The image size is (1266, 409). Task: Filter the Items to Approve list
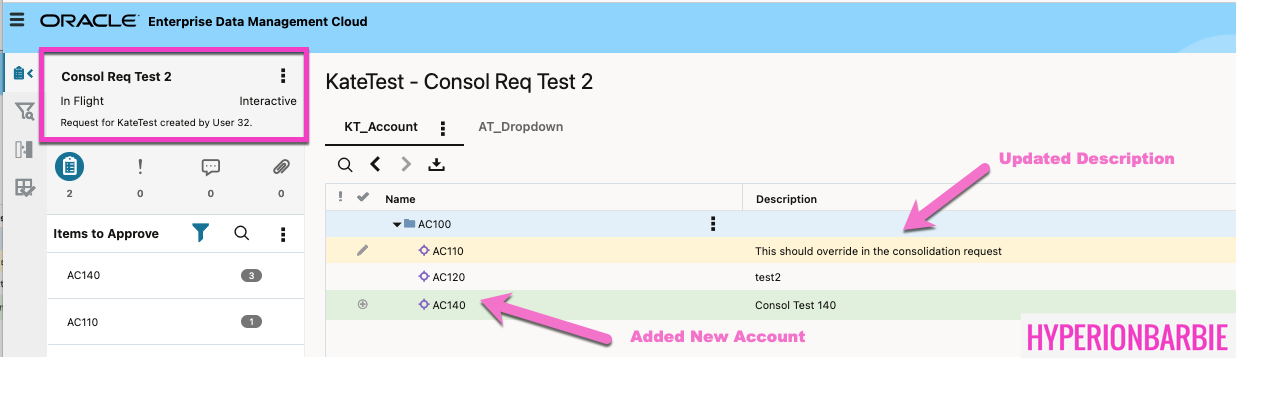coord(201,233)
